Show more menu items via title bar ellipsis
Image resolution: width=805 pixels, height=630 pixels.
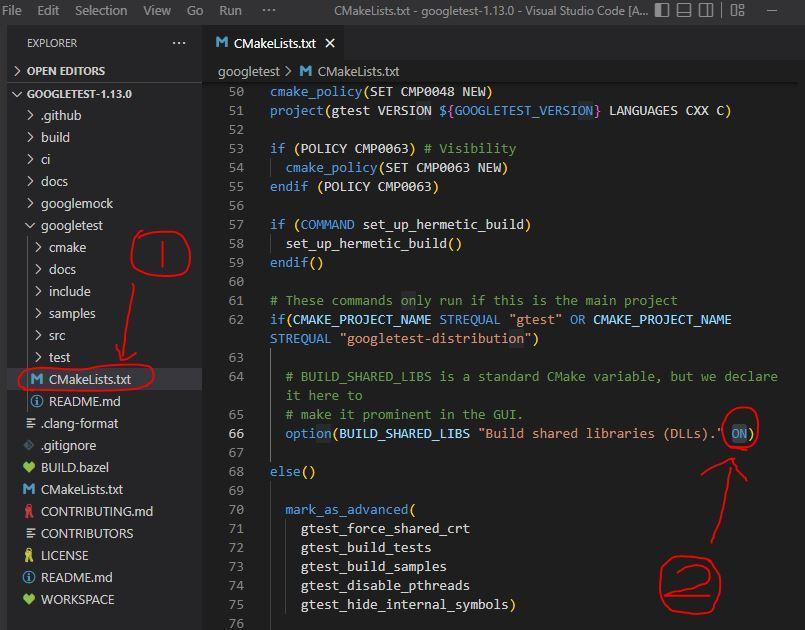[x=269, y=10]
